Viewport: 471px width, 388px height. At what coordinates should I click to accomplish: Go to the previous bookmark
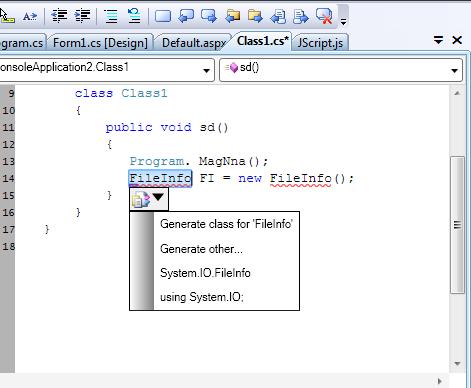tap(186, 16)
